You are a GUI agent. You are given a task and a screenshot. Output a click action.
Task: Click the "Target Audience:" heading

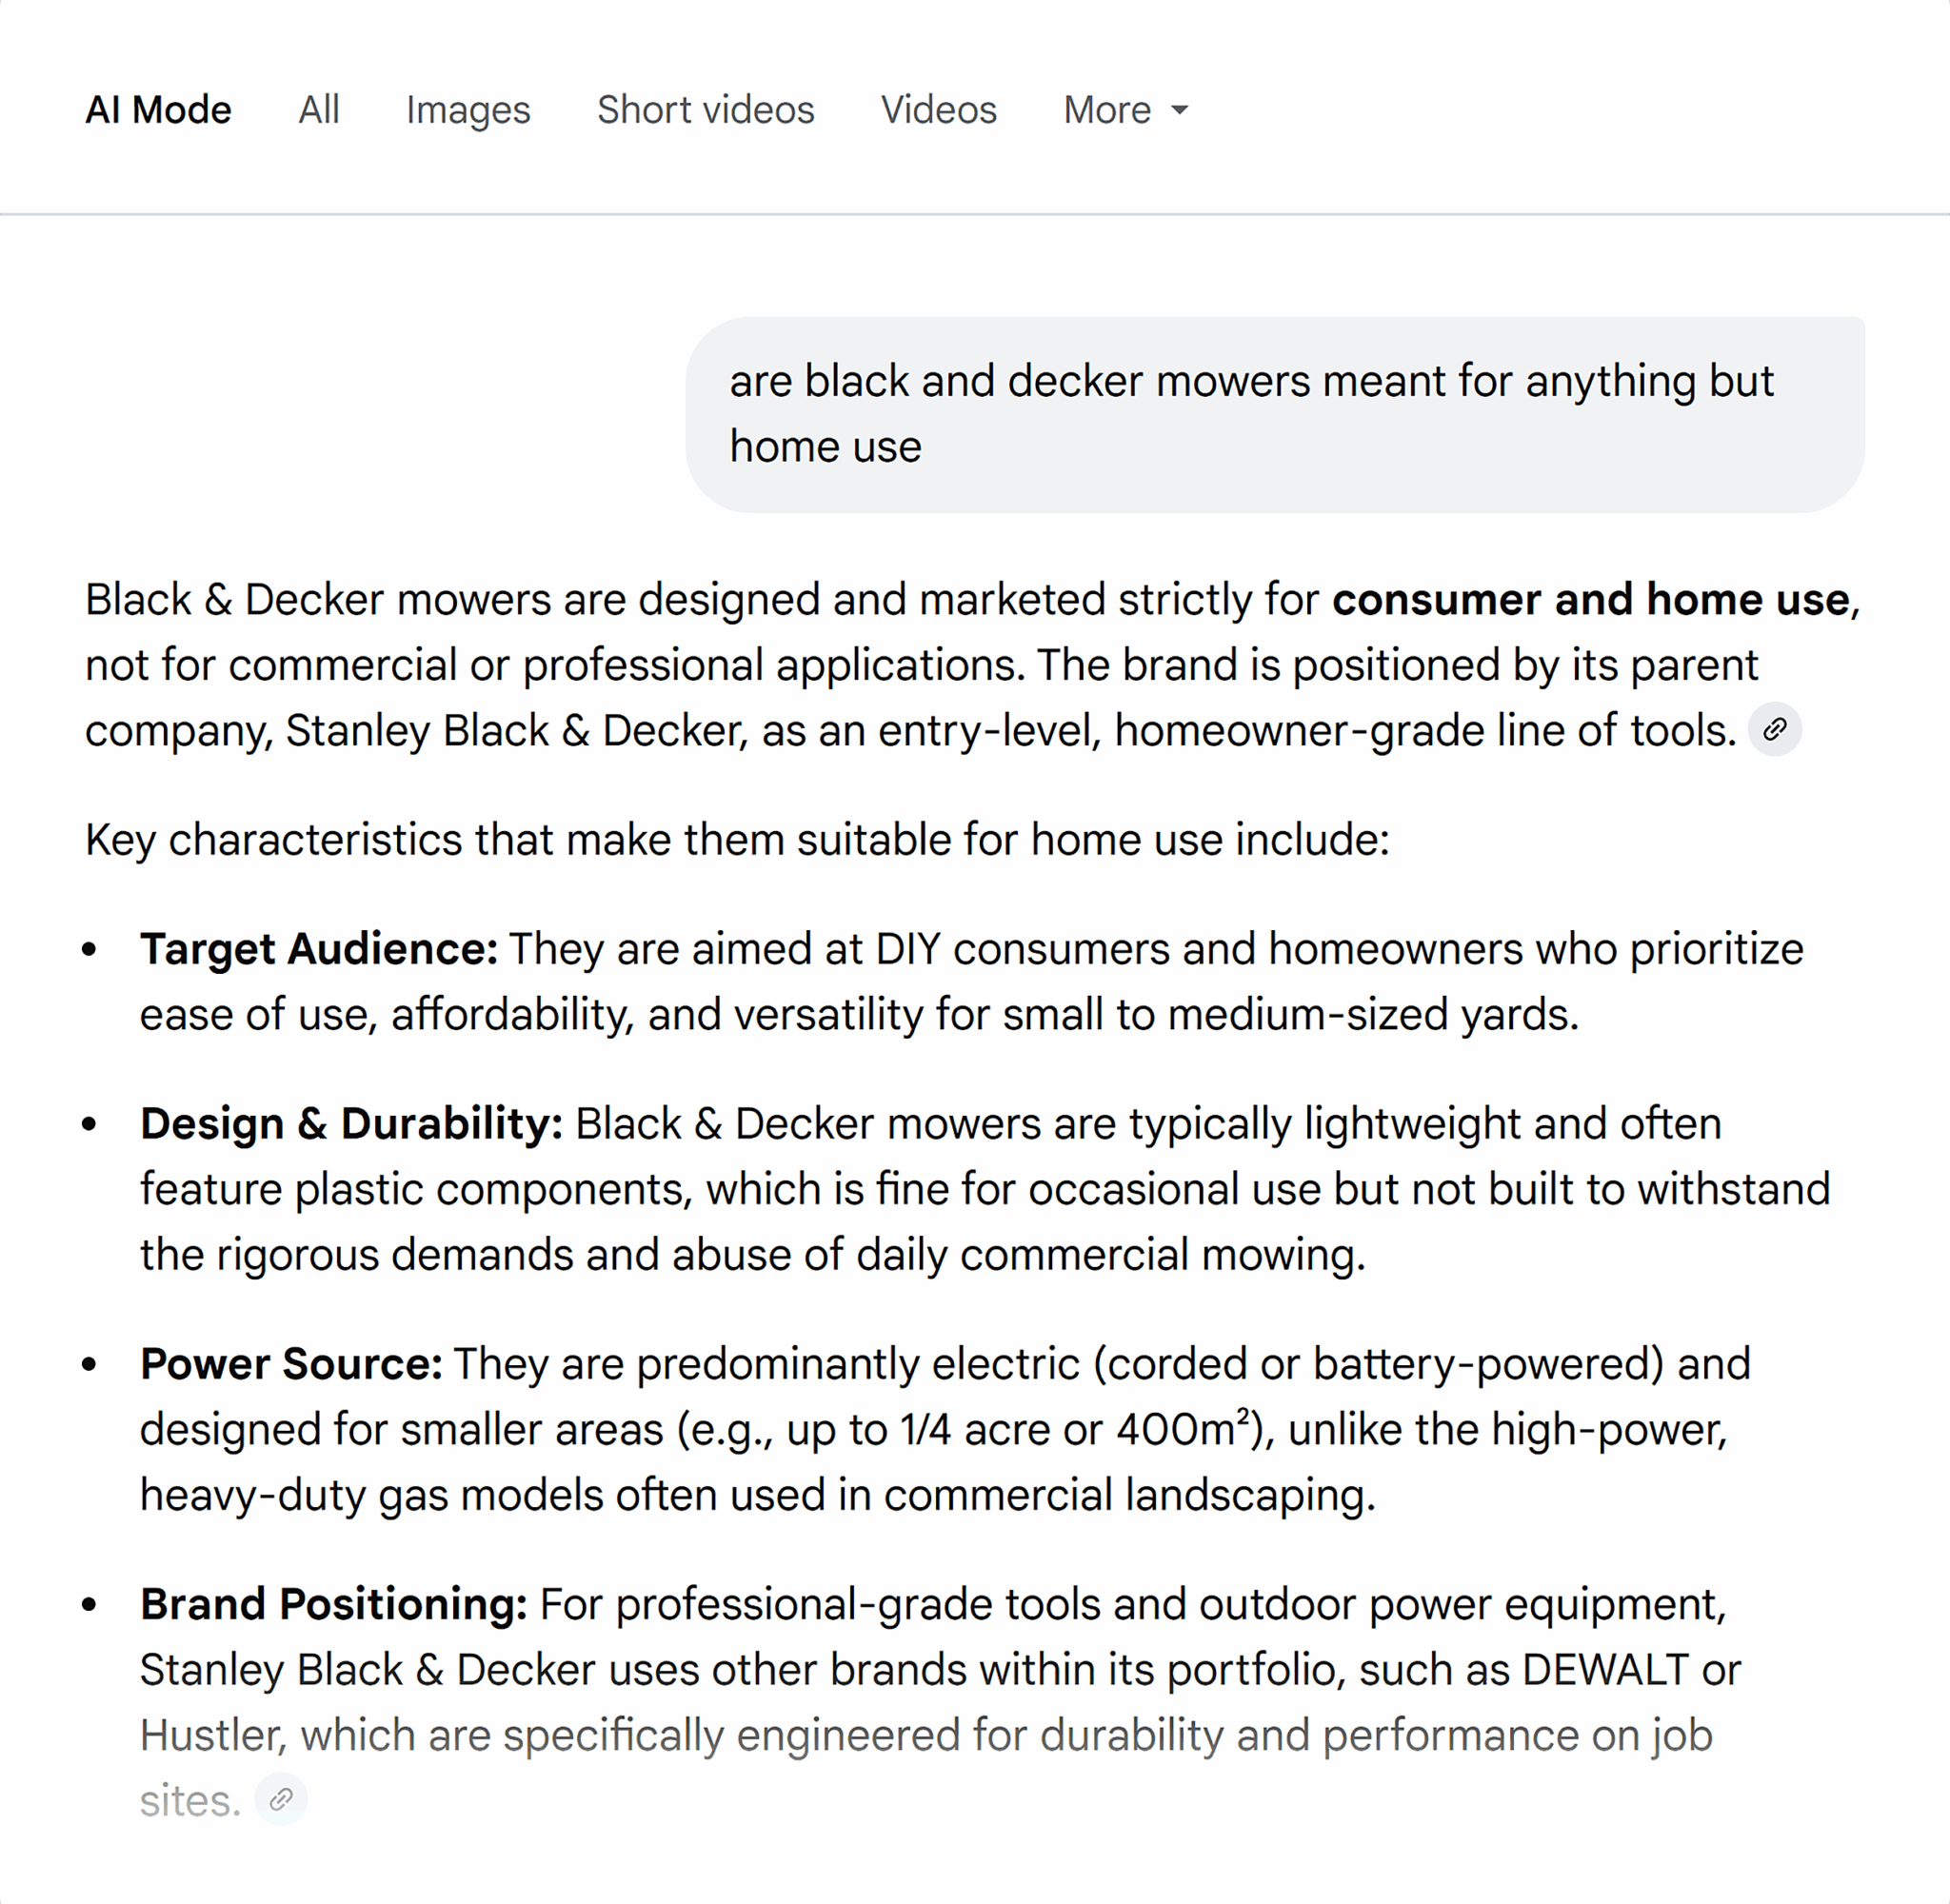point(319,949)
